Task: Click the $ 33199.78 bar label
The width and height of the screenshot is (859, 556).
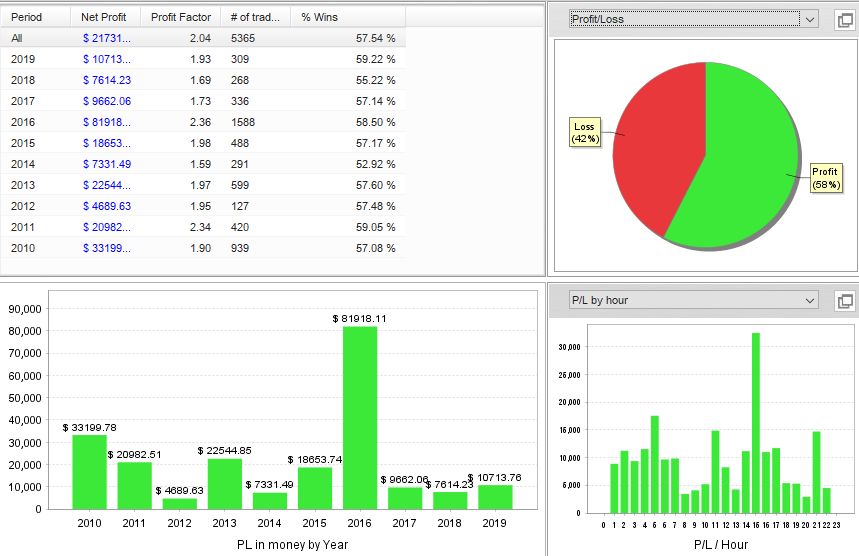Action: [x=89, y=427]
